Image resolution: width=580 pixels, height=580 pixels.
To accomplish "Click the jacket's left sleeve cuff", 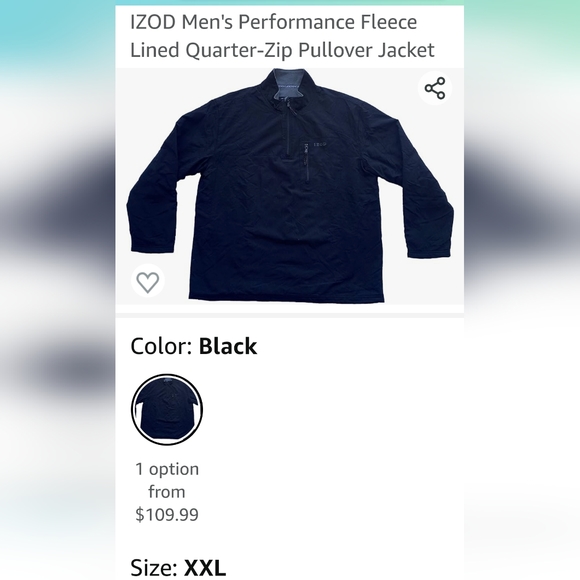I will [152, 244].
